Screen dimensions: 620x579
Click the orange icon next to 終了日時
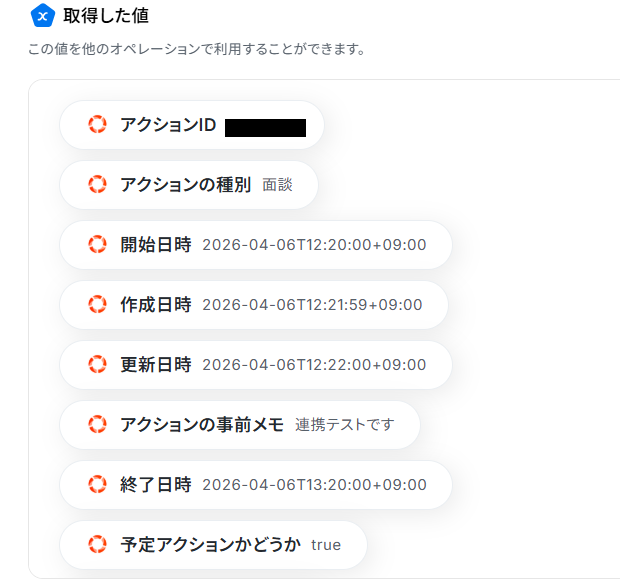(97, 485)
